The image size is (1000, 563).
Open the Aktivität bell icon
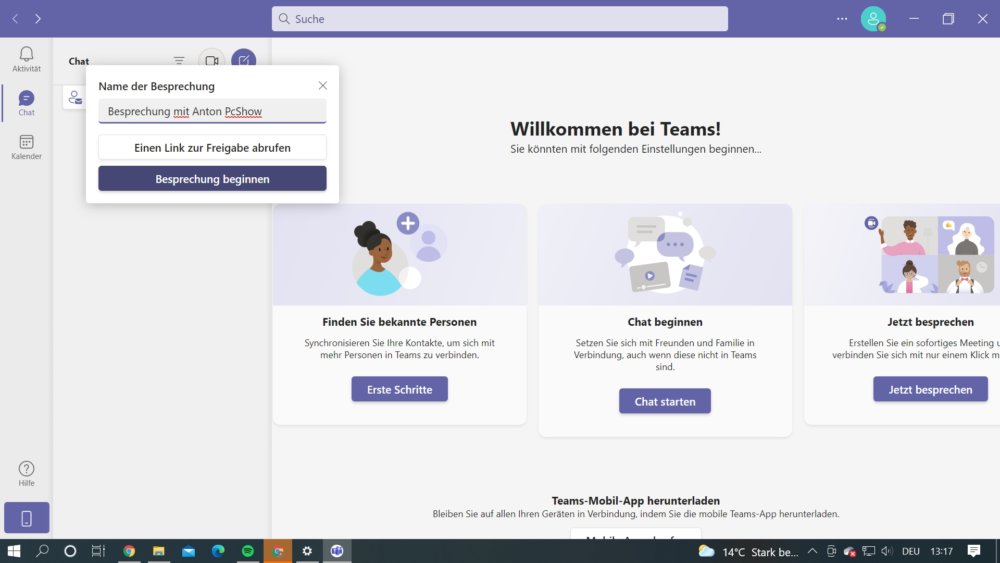coord(26,59)
